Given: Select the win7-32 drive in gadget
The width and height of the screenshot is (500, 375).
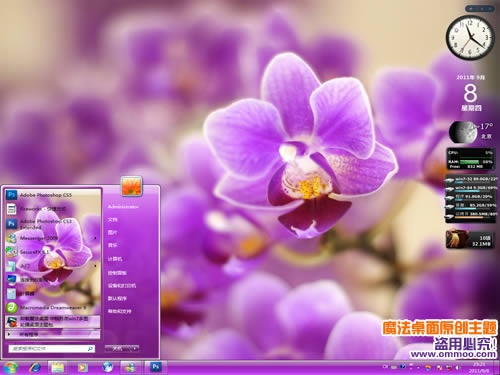Looking at the screenshot, I should click(471, 180).
